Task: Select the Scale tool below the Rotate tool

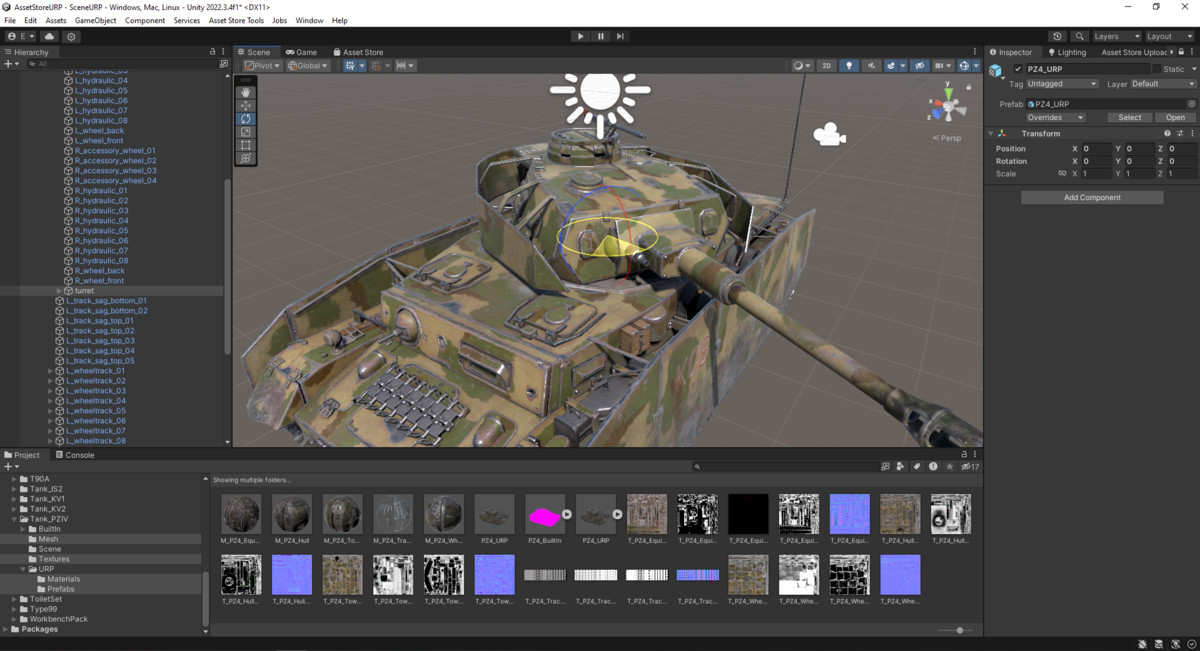Action: pyautogui.click(x=246, y=133)
